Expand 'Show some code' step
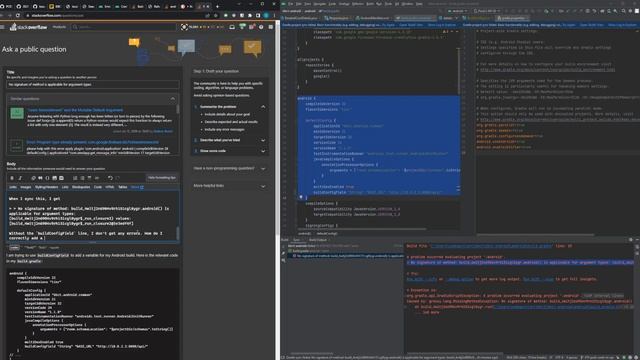This screenshot has height=360, width=640. [263, 151]
